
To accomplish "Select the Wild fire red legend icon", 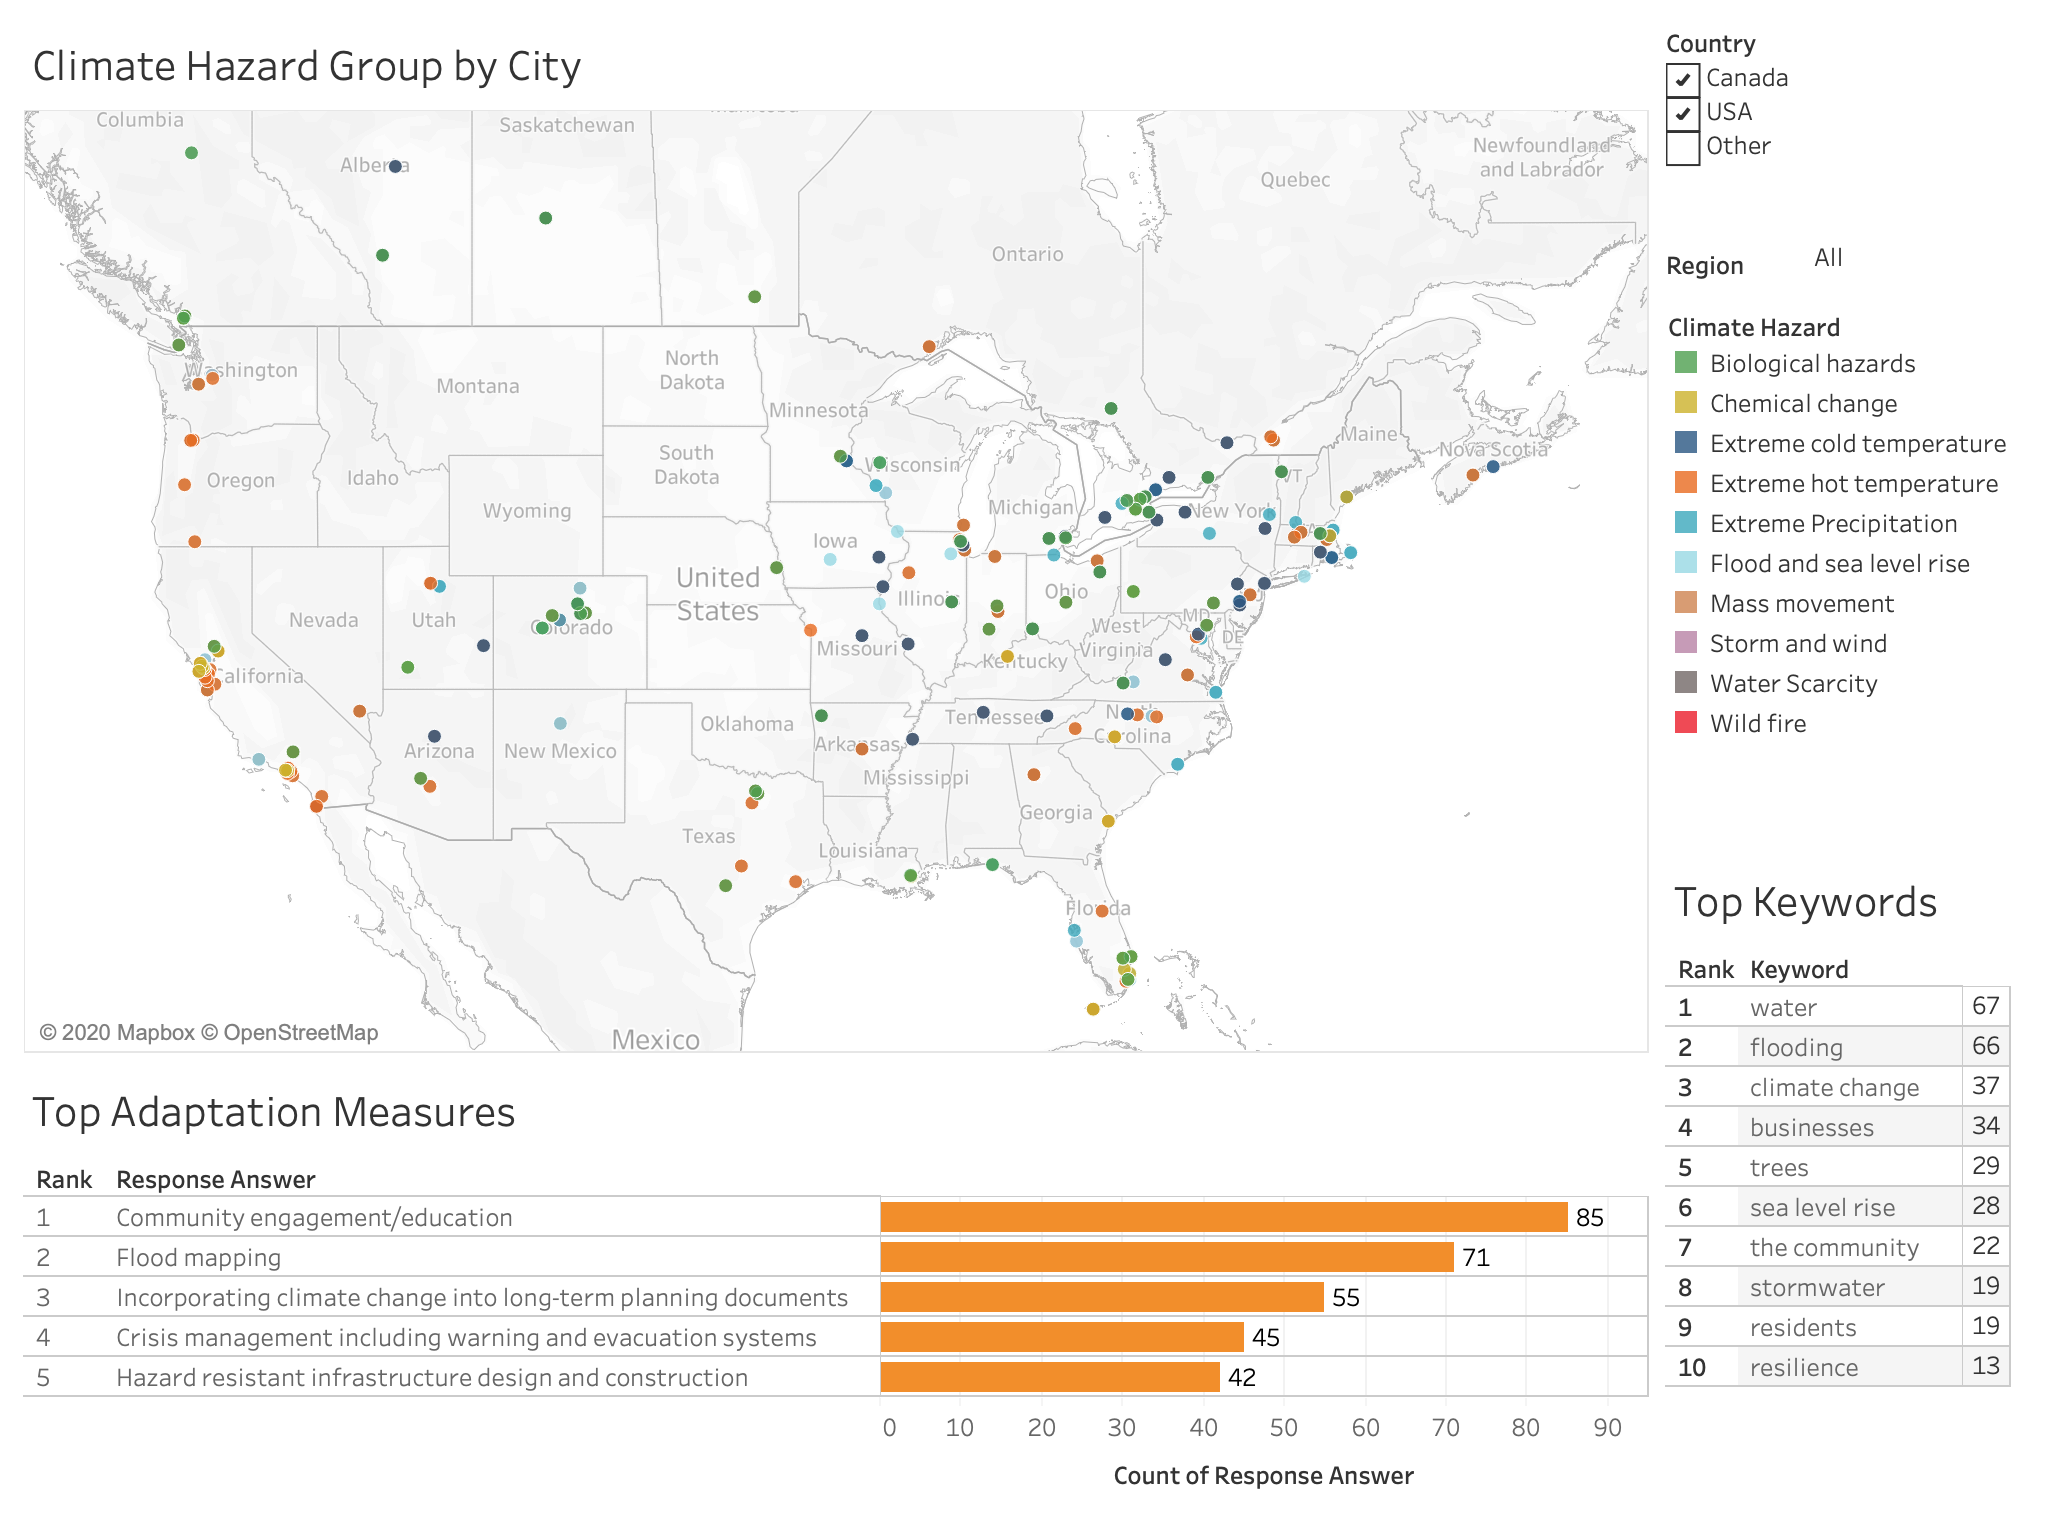I will pyautogui.click(x=1686, y=723).
